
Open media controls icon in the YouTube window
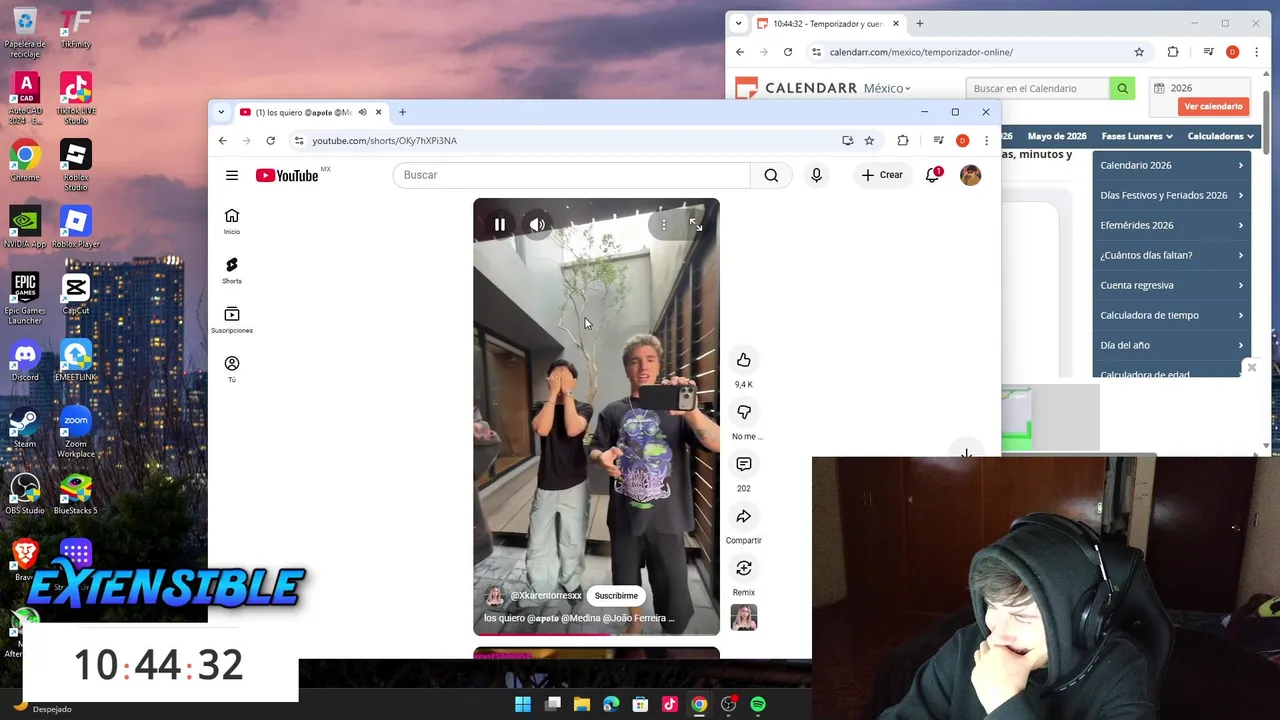tap(938, 141)
